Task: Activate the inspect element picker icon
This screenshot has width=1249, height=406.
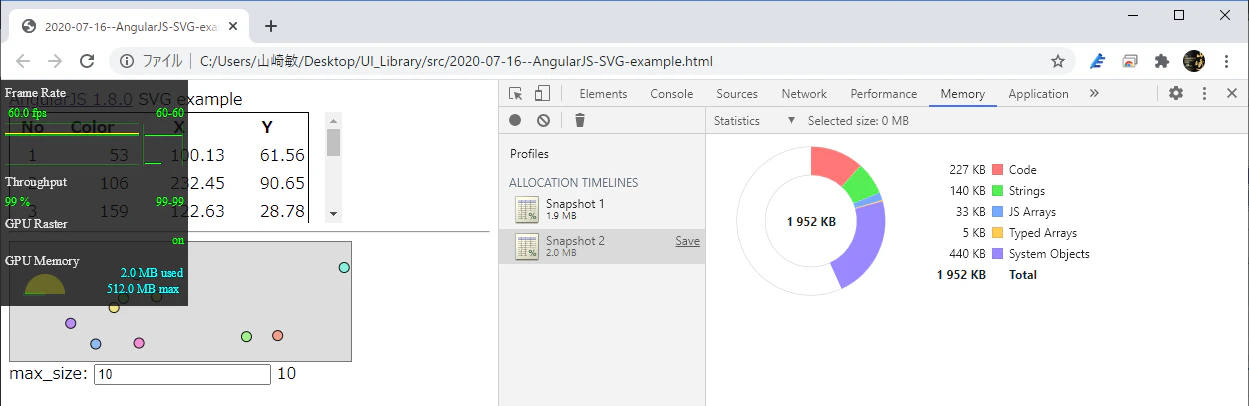Action: 516,94
